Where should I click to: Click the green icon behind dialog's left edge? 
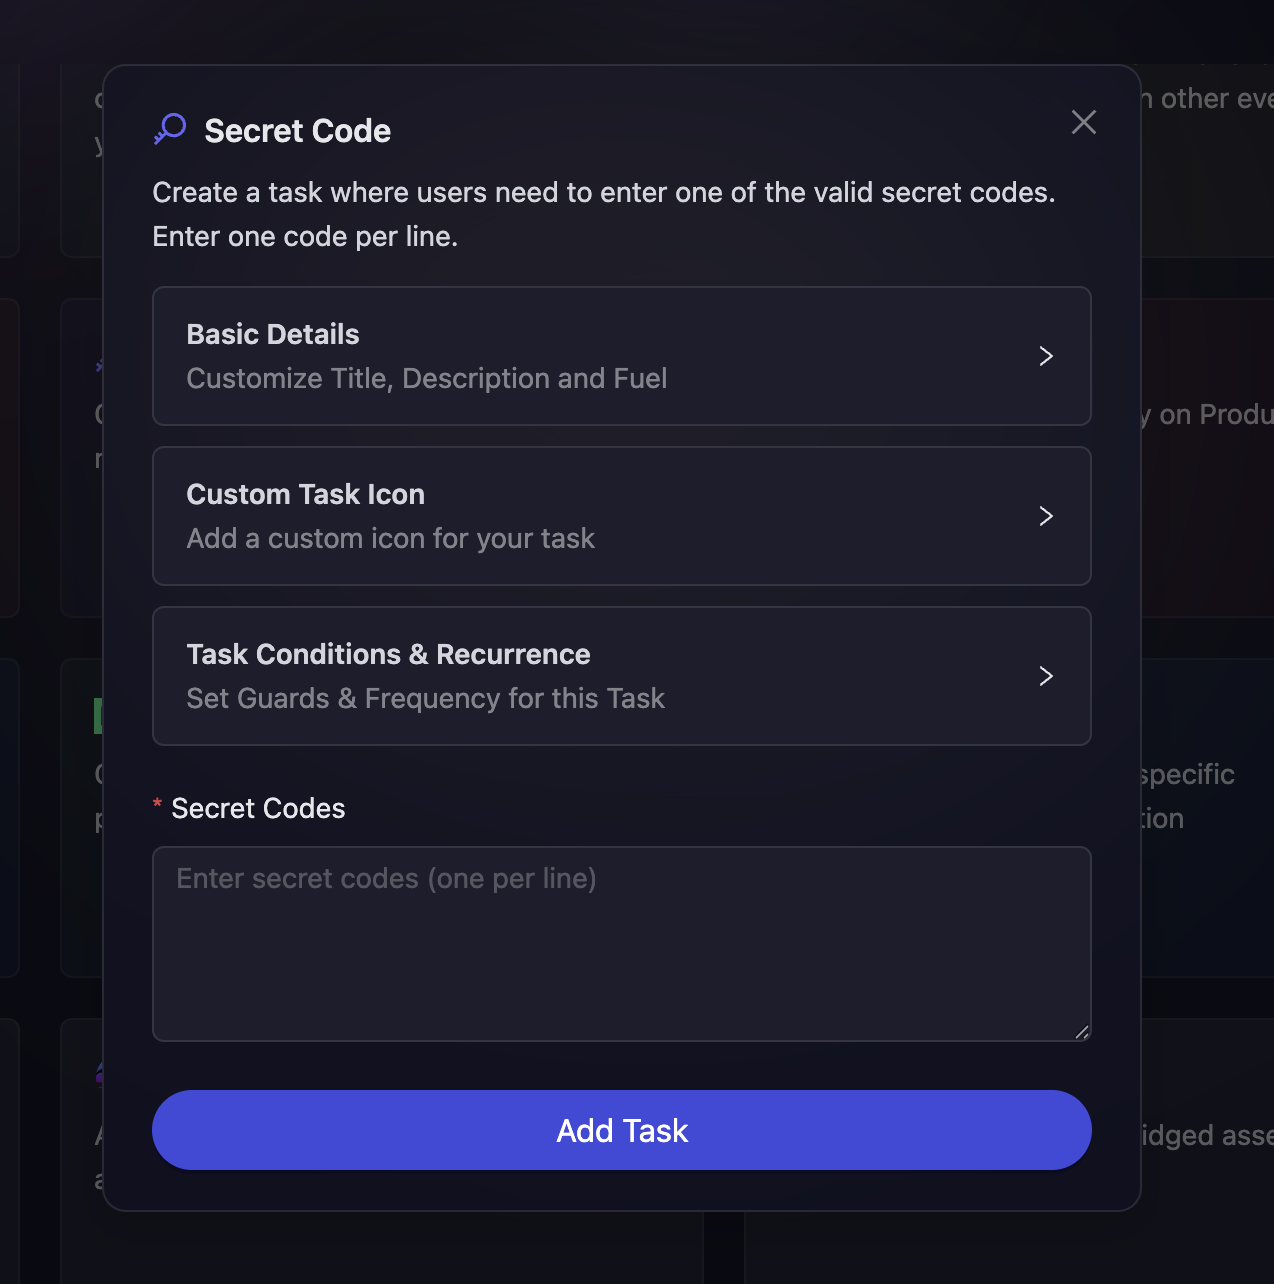click(98, 716)
